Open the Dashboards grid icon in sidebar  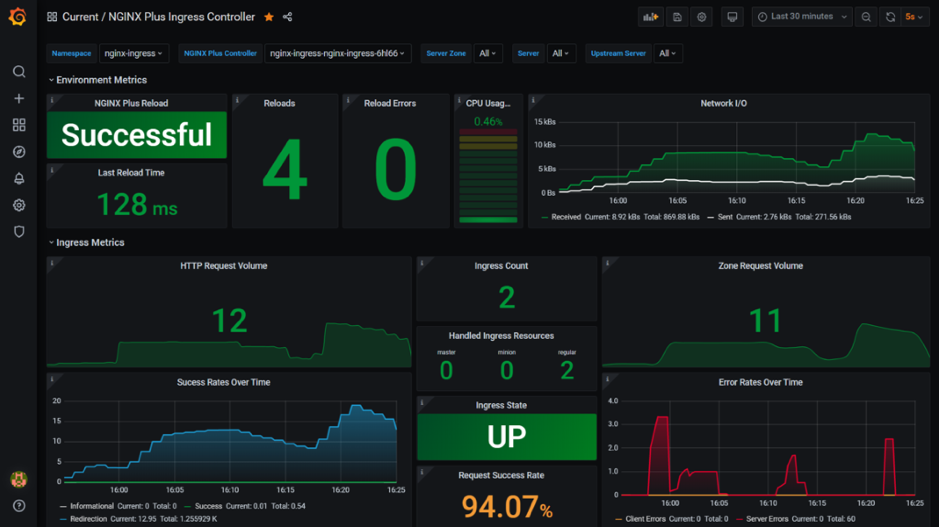coord(19,125)
